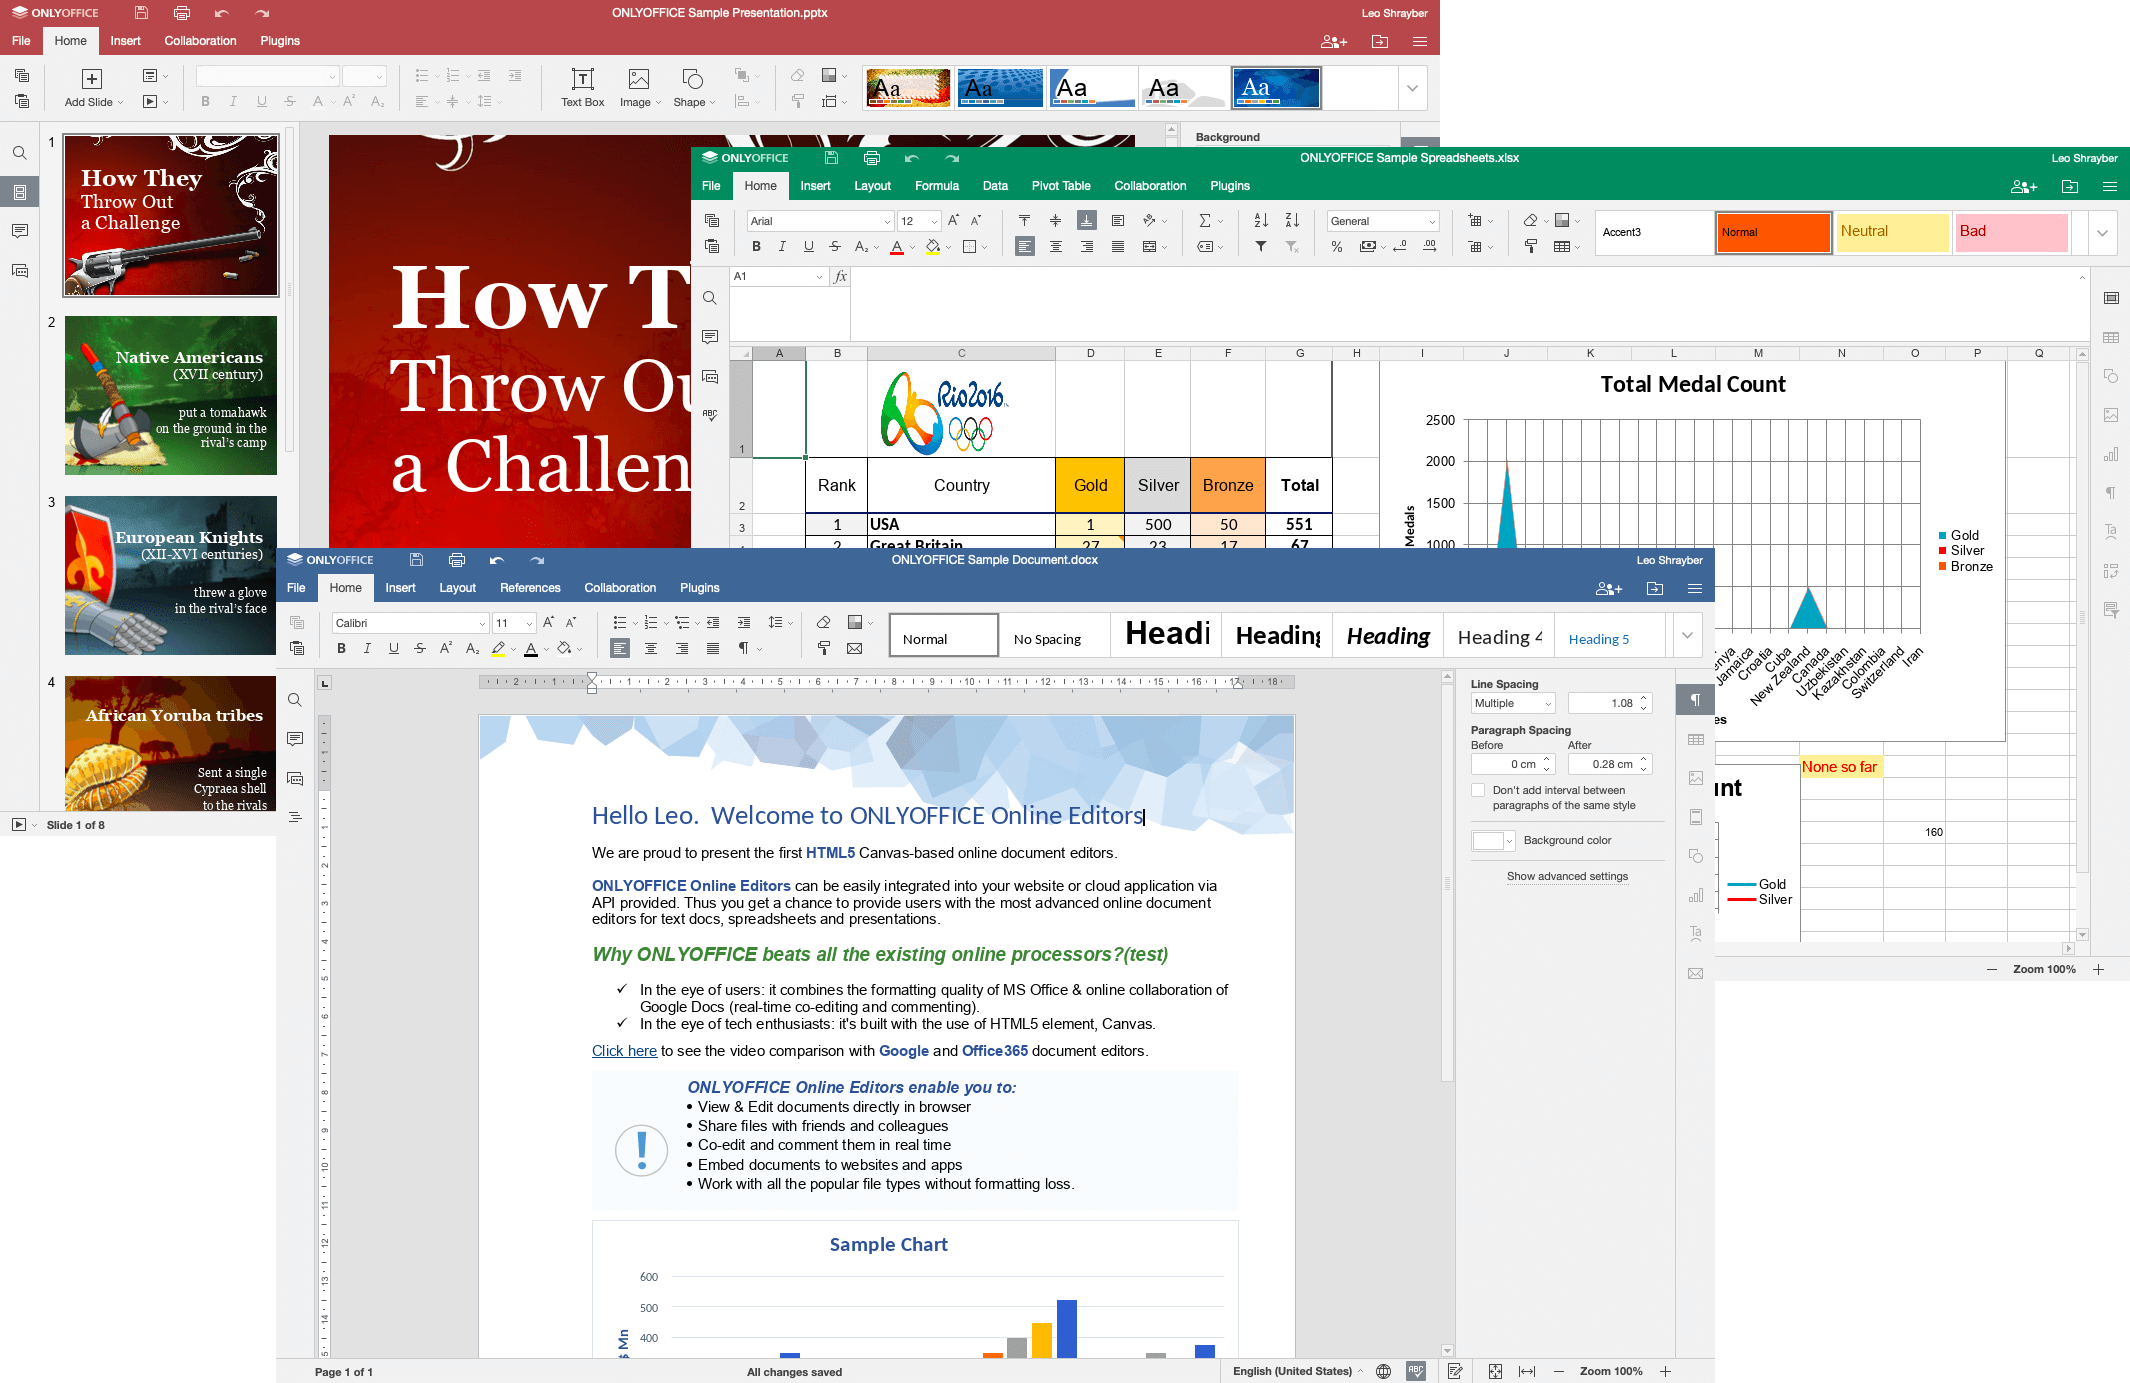Open comments panel in document sidebar
The width and height of the screenshot is (2130, 1383).
pos(295,739)
